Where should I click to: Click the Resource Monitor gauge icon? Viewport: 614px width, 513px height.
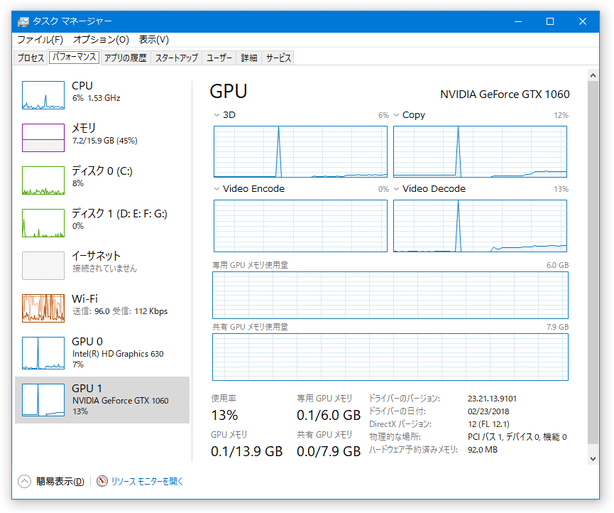click(x=102, y=481)
